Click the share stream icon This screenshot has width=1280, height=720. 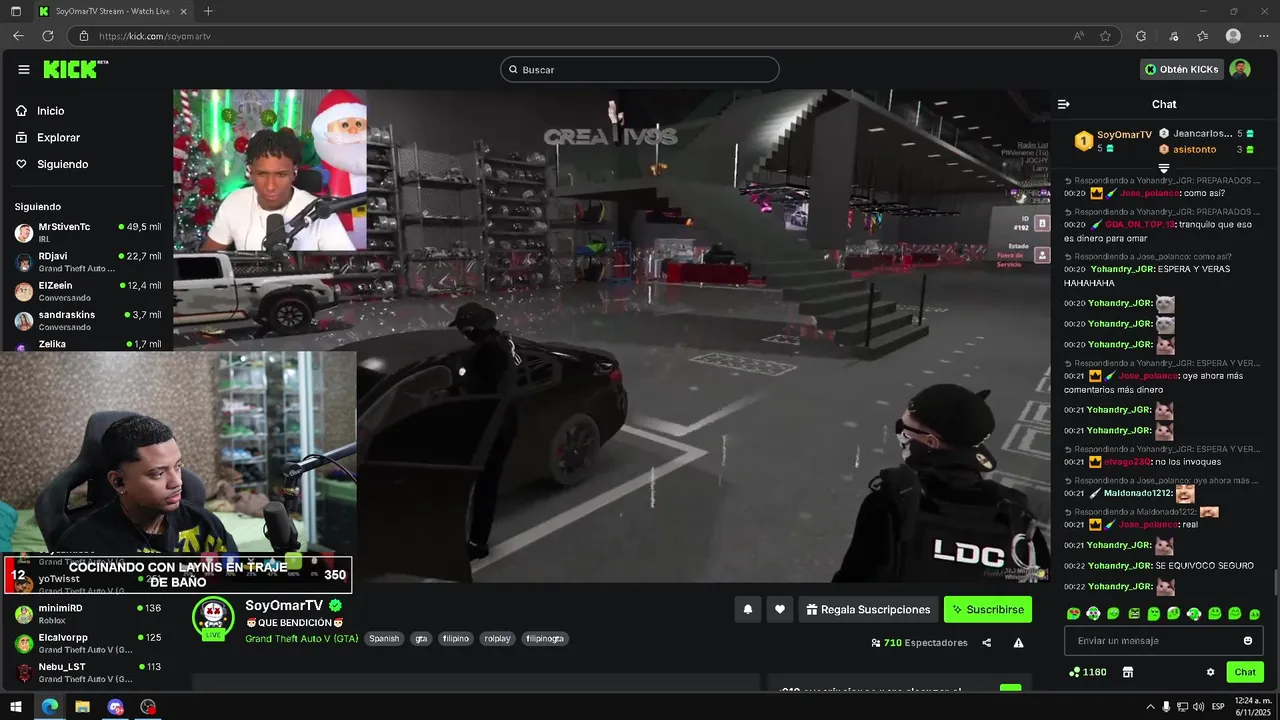(987, 643)
